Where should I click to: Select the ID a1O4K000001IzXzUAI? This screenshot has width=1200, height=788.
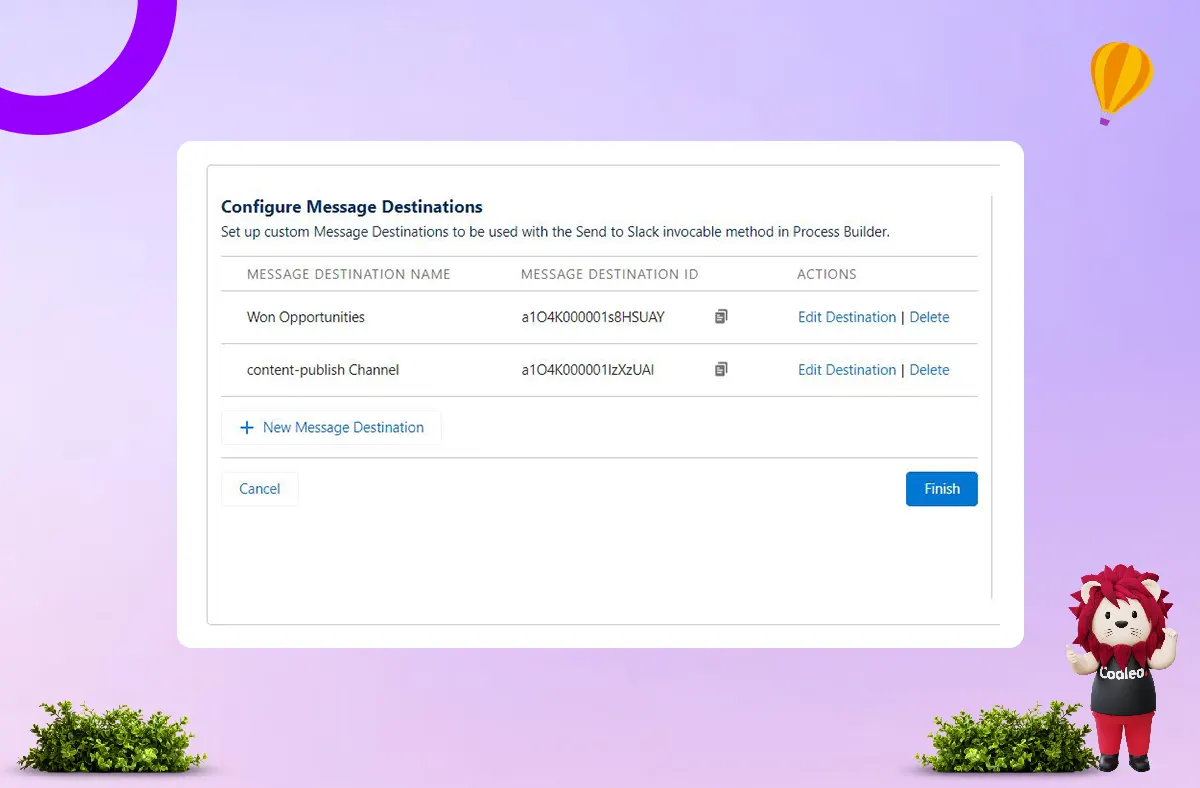(588, 370)
